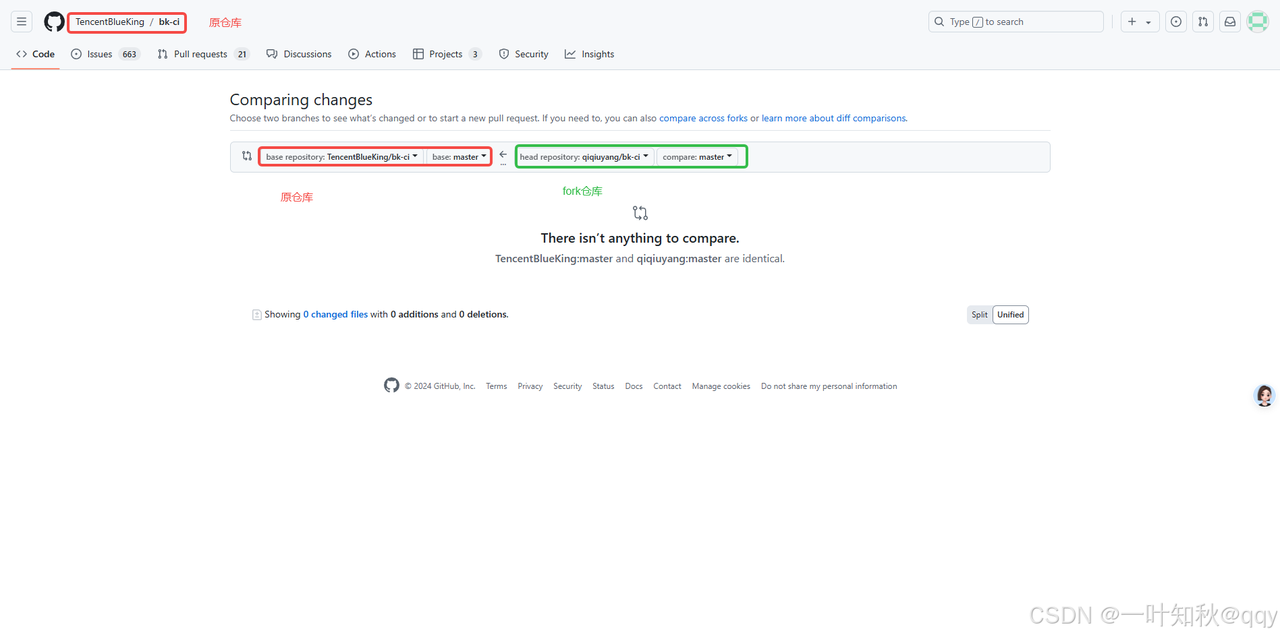The height and width of the screenshot is (637, 1280).
Task: Switch to the Issues tab
Action: [x=105, y=54]
